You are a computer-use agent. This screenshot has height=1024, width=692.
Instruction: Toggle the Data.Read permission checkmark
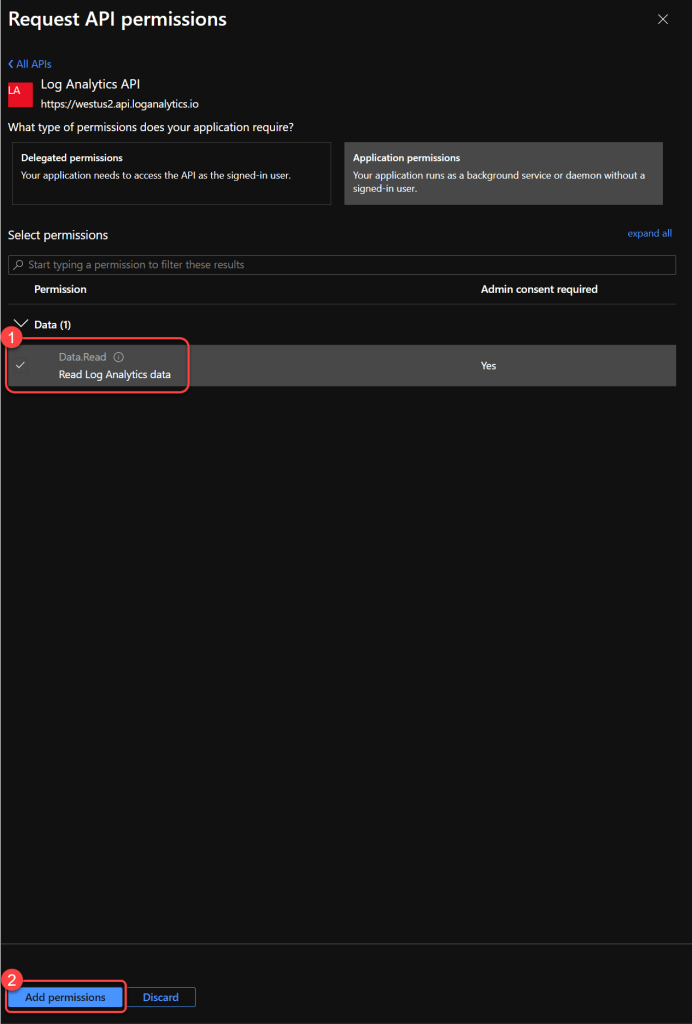[20, 365]
